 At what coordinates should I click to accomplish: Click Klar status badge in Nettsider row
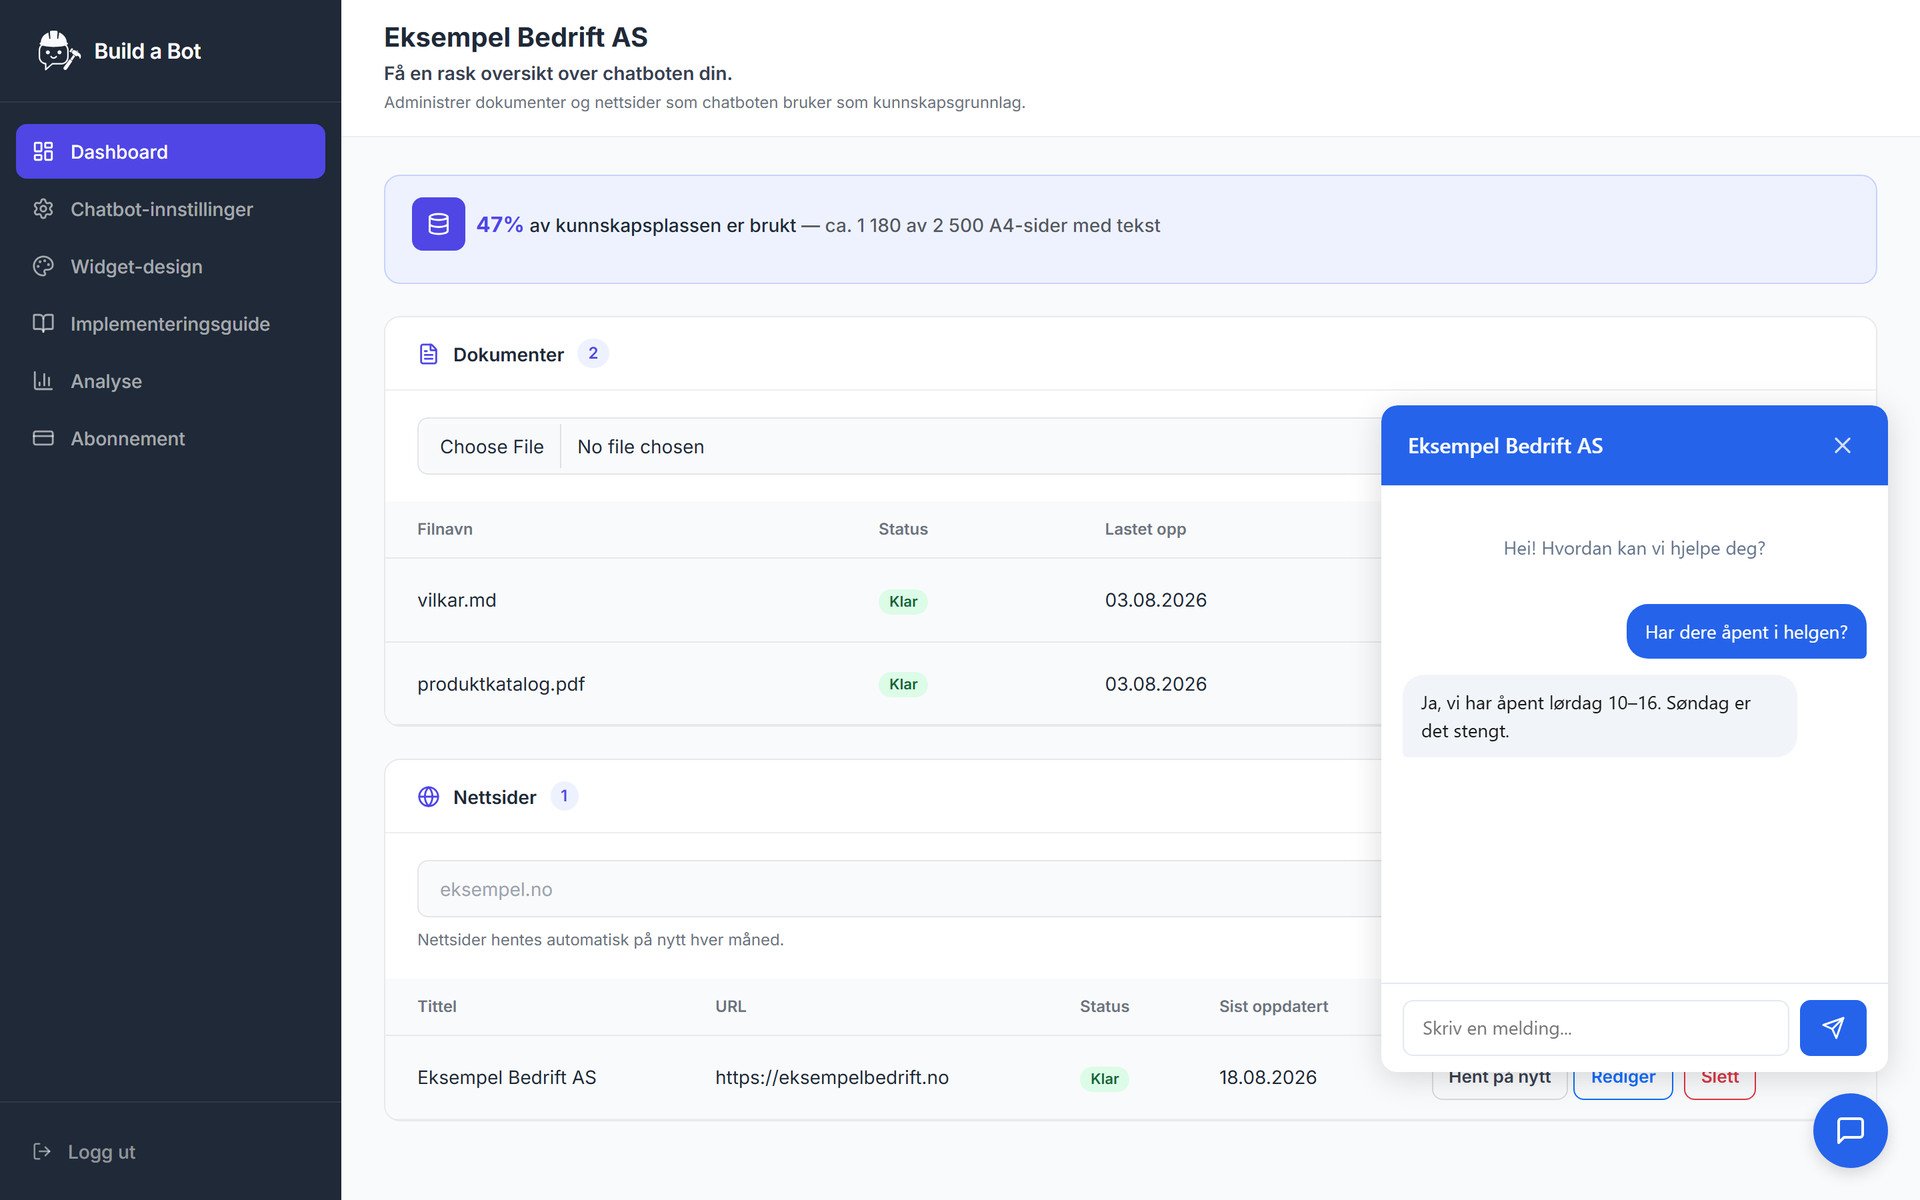1104,1079
